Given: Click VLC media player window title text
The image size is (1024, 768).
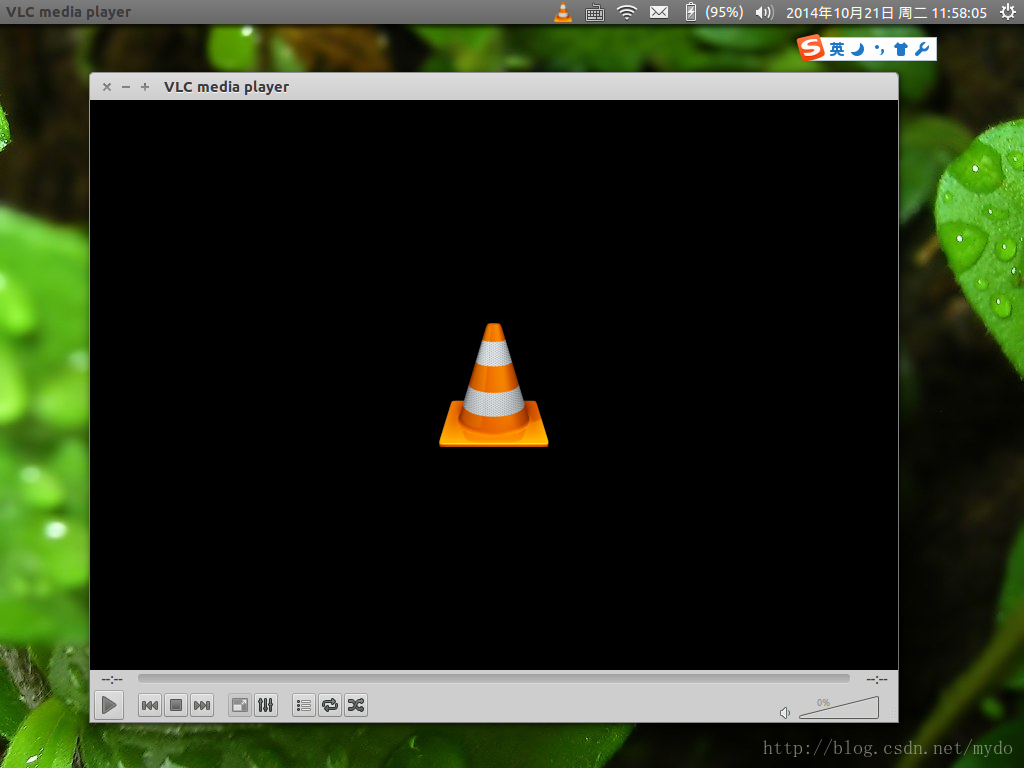Looking at the screenshot, I should (227, 87).
